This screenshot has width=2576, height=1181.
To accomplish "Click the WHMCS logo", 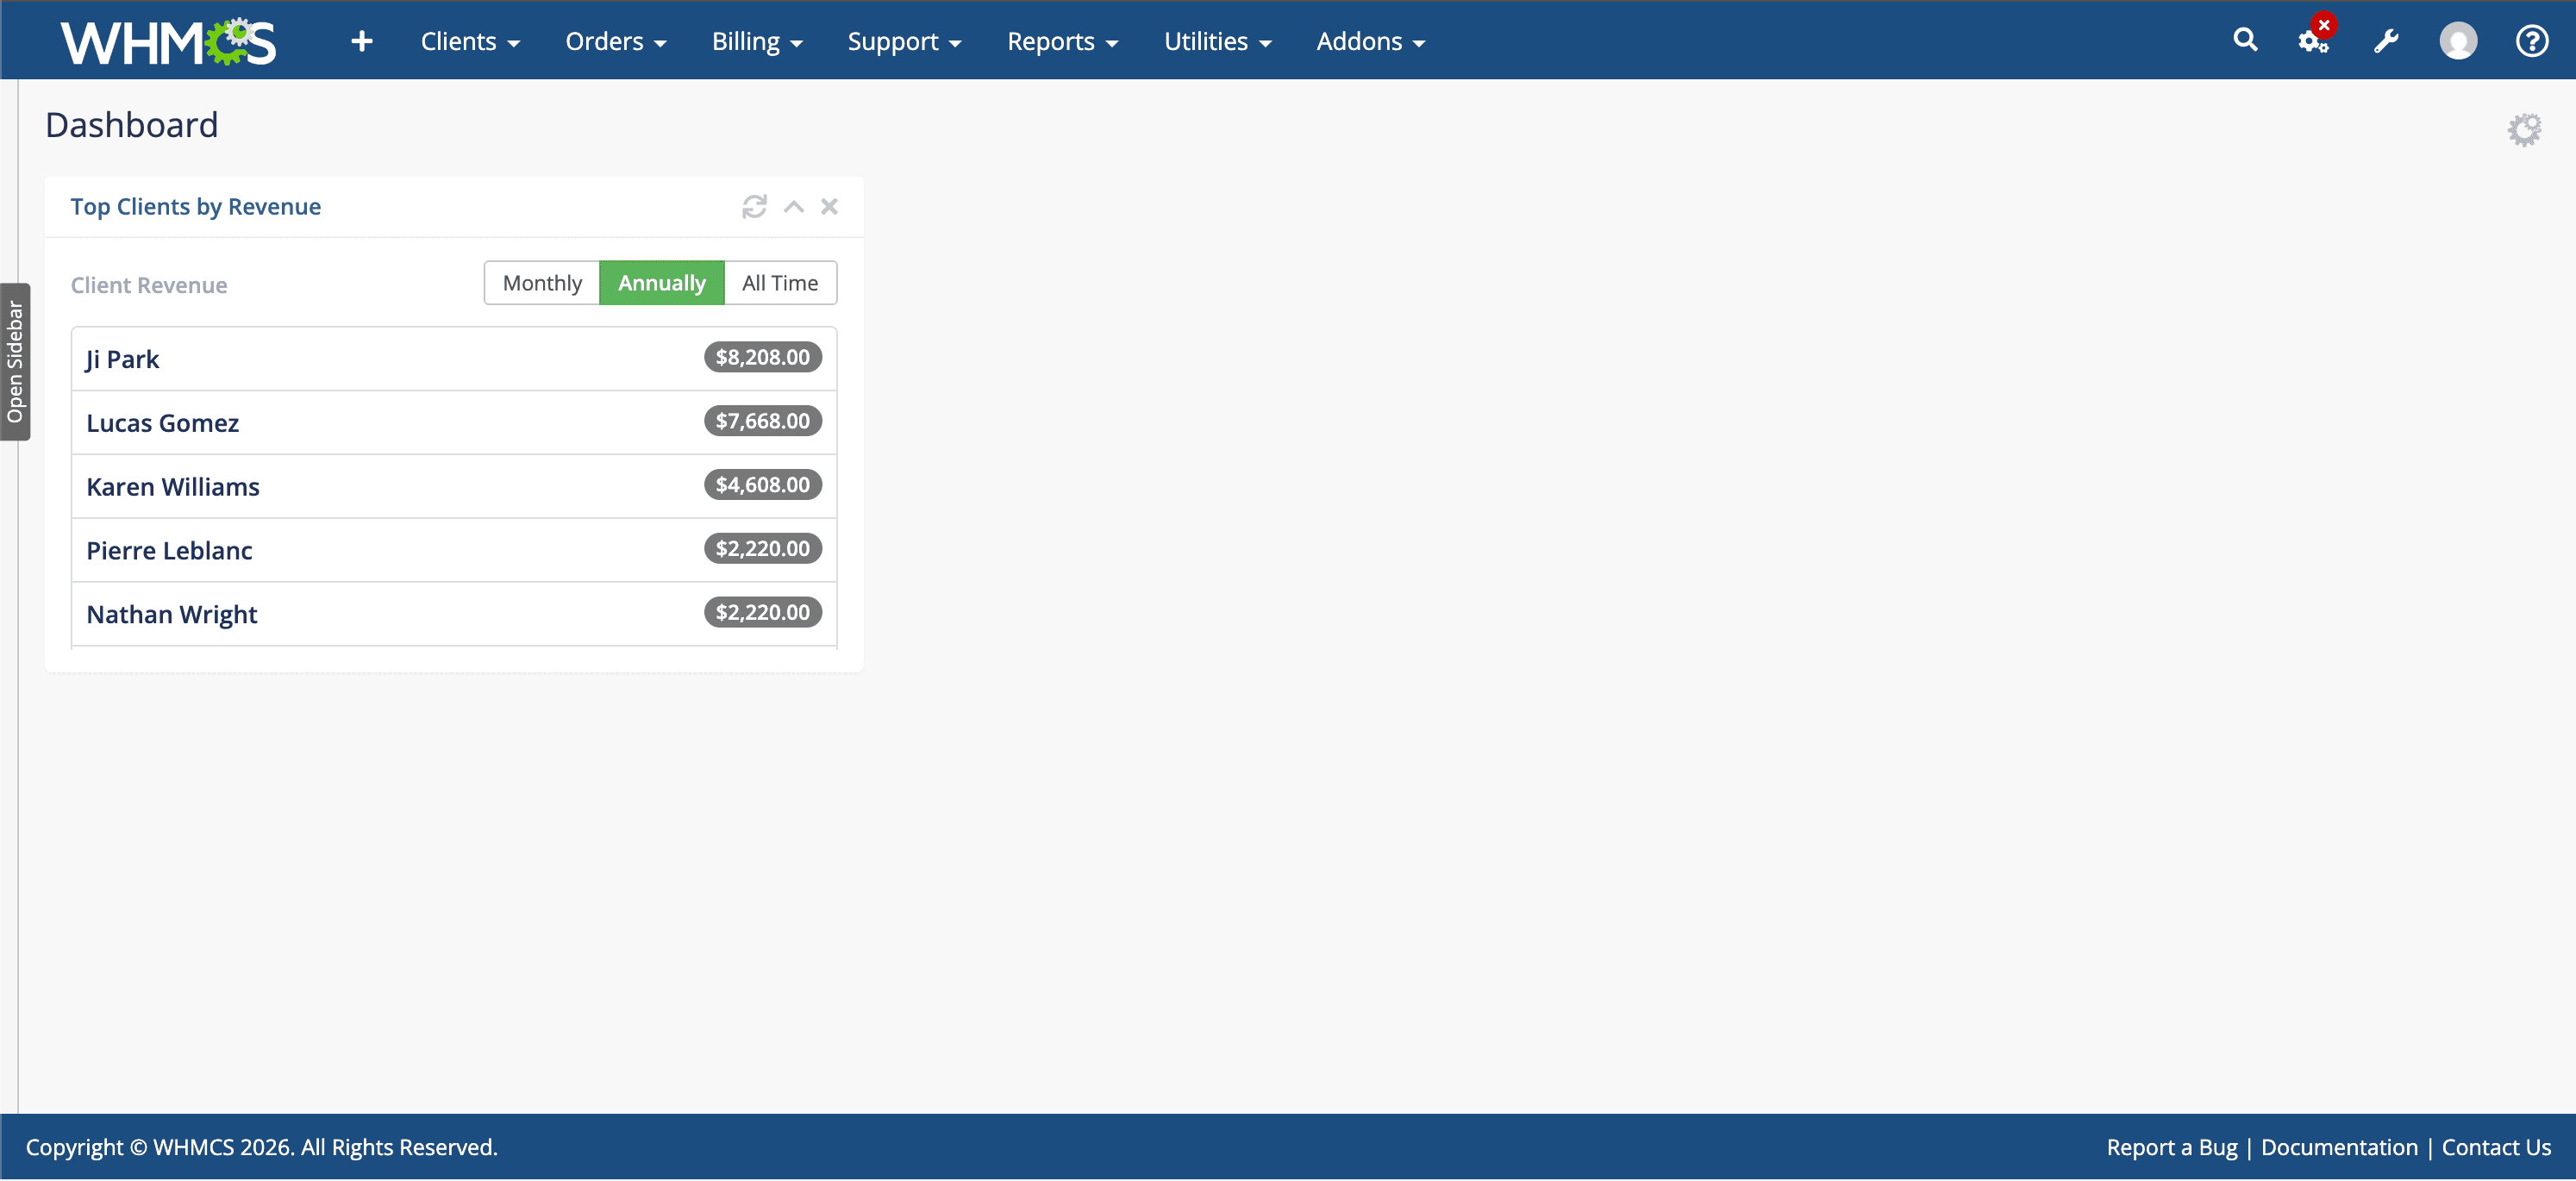I will click(x=168, y=40).
